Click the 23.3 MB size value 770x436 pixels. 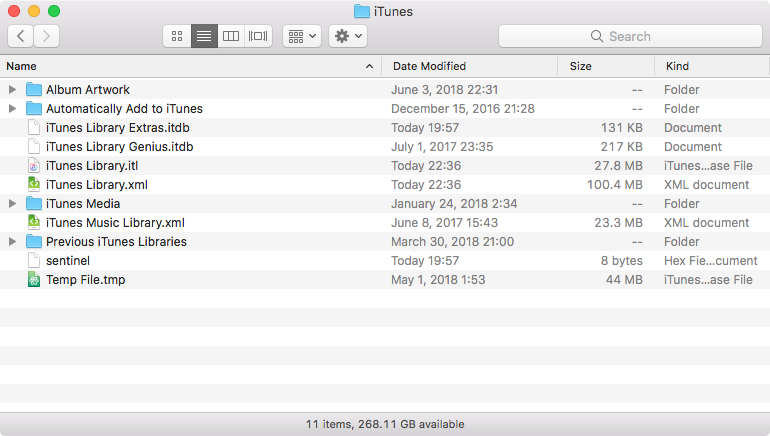point(618,222)
